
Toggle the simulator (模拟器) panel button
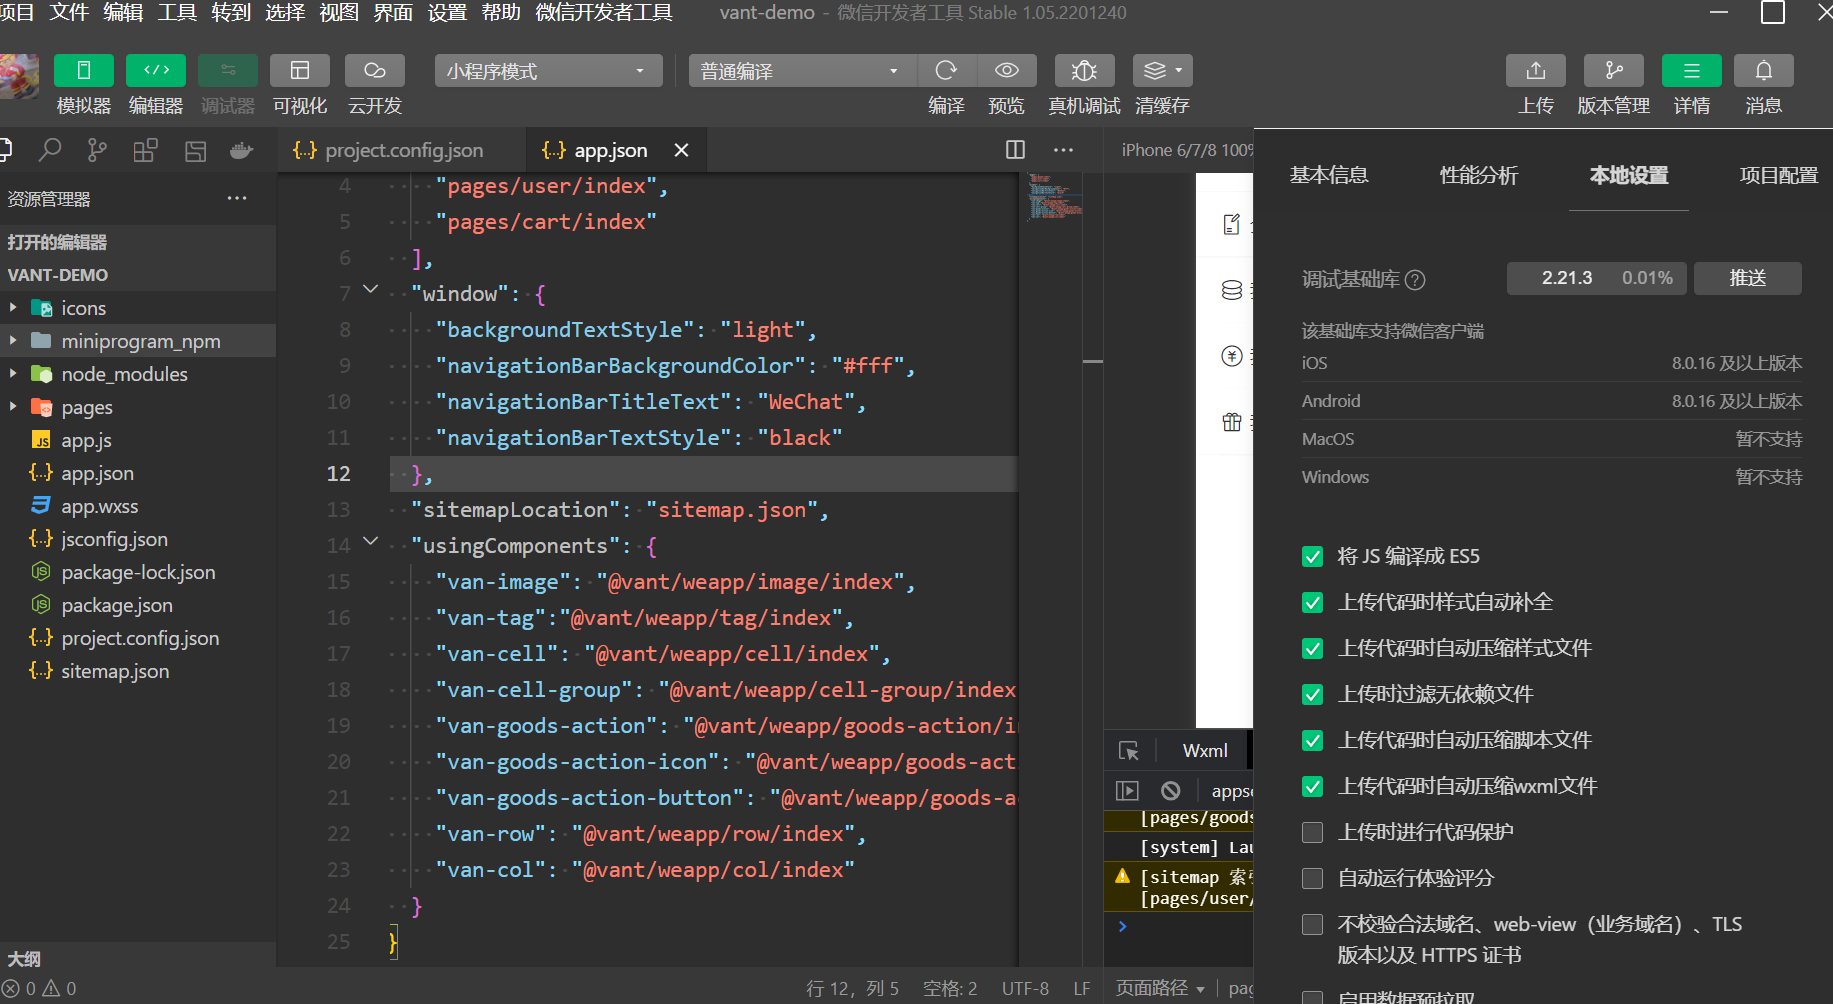(84, 71)
